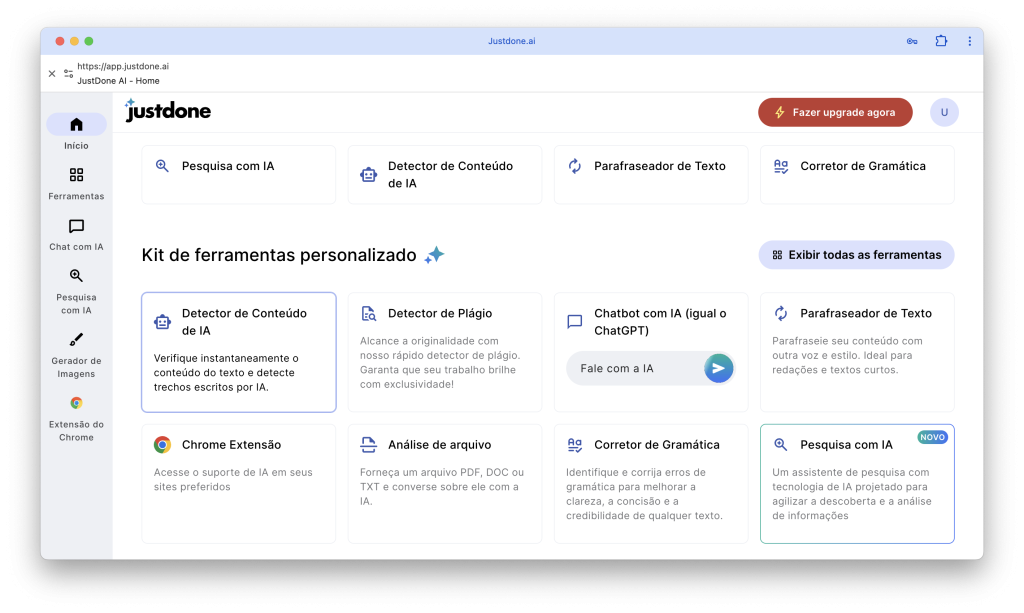
Task: Open the user avatar menu
Action: [x=943, y=113]
